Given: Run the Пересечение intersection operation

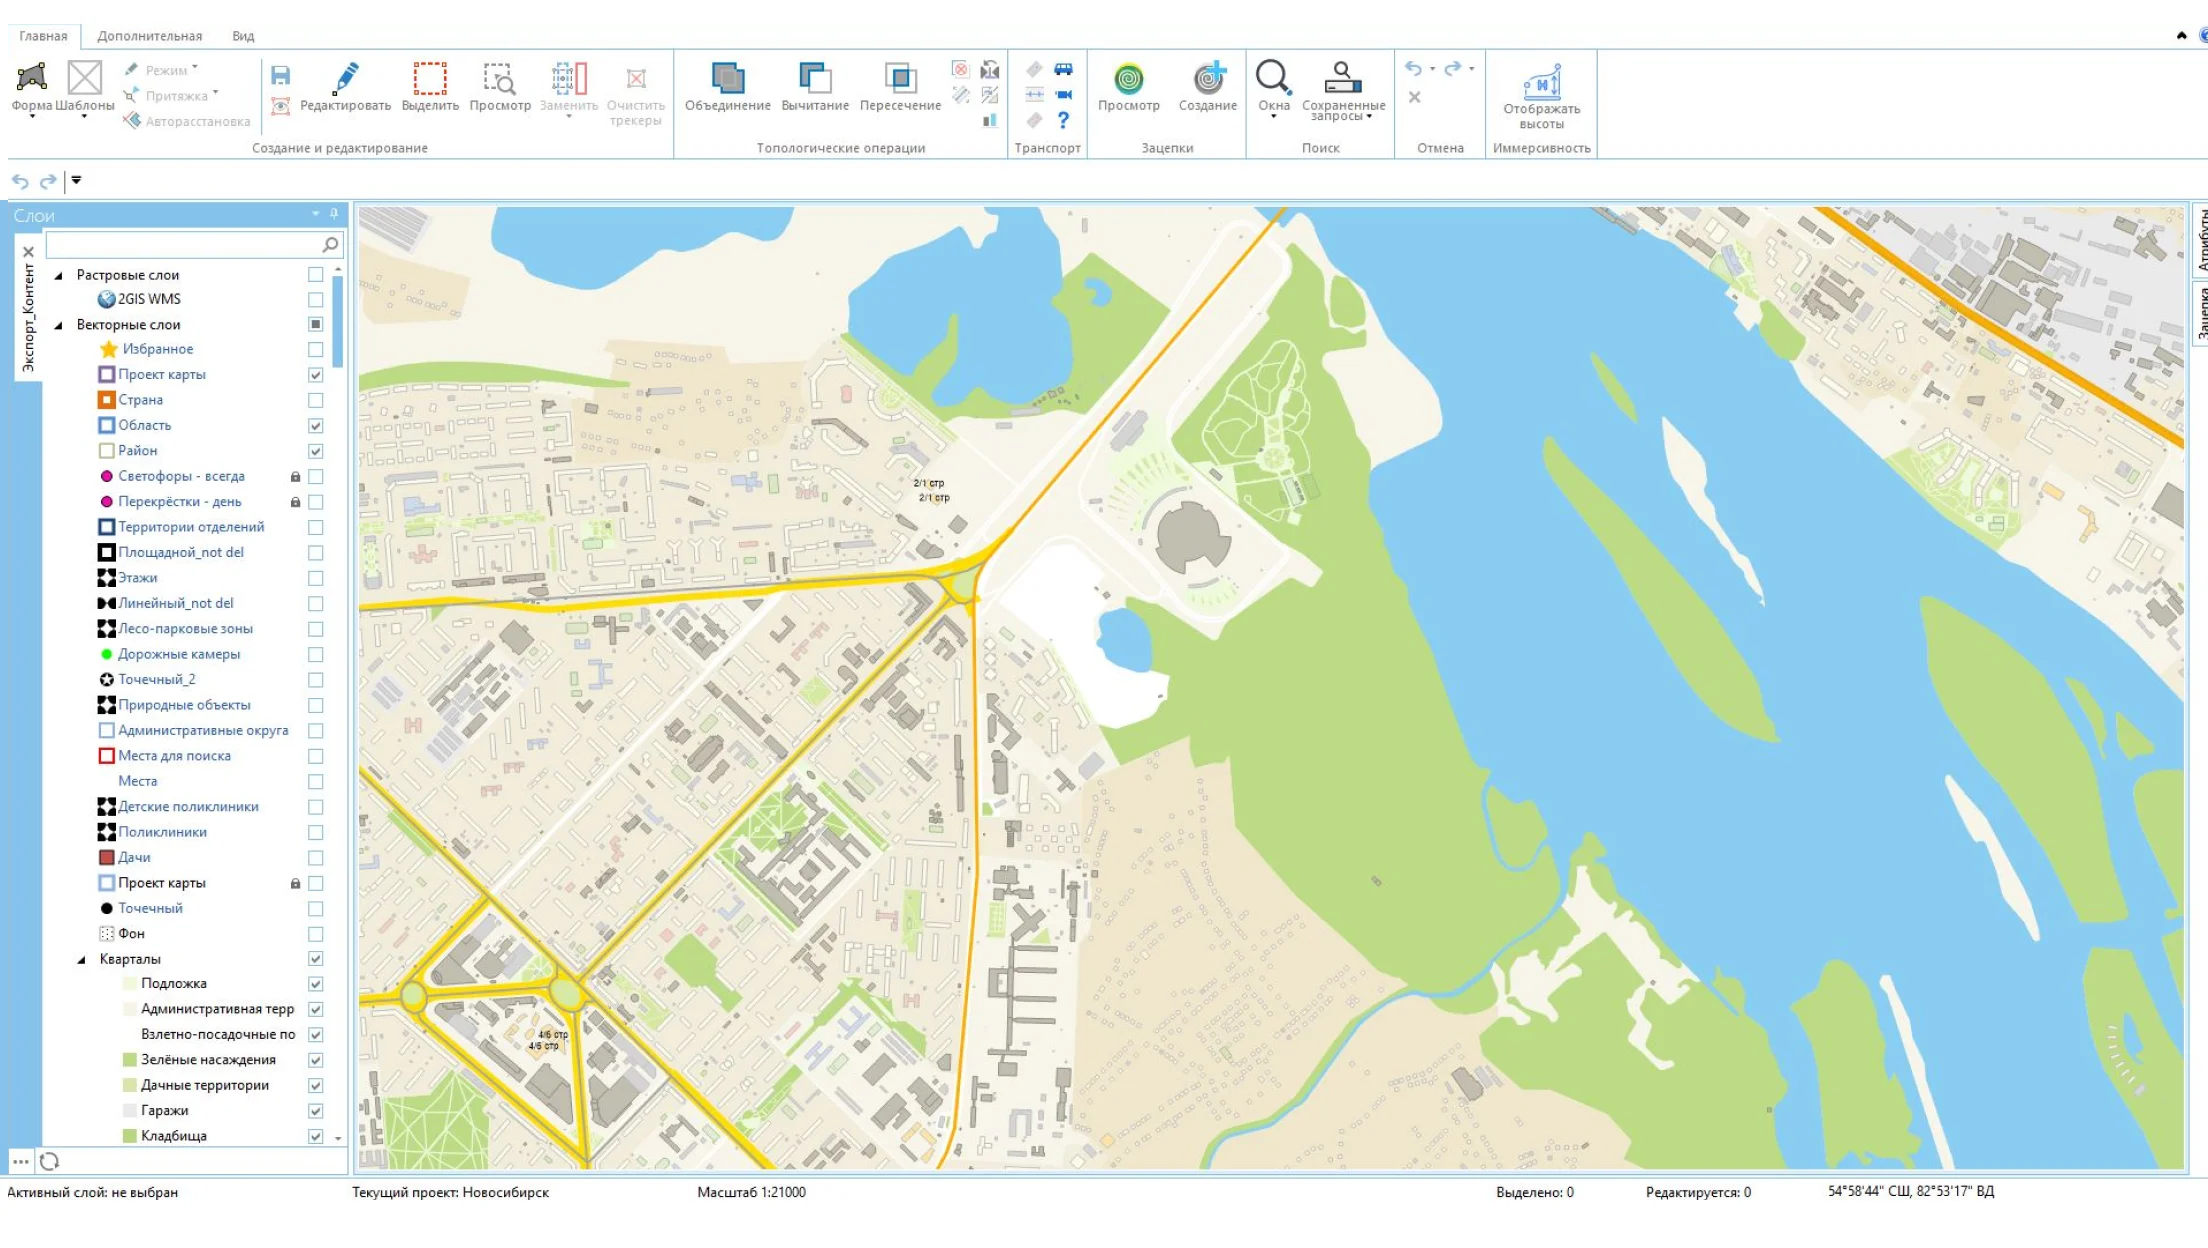Looking at the screenshot, I should 900,86.
